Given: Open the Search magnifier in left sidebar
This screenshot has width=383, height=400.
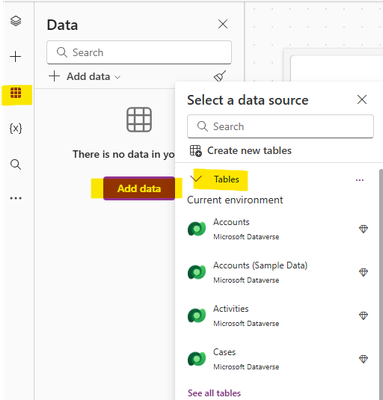Looking at the screenshot, I should tap(16, 164).
